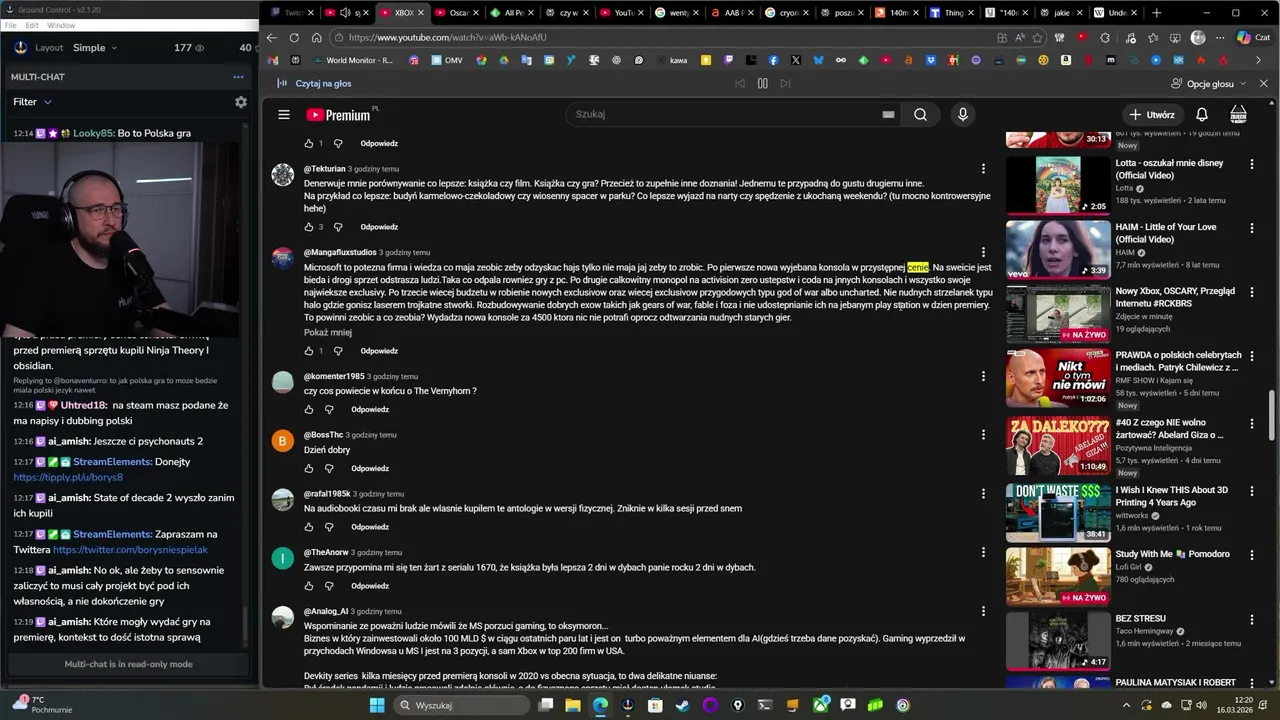Open the YouTube hamburger guide menu

tap(284, 115)
